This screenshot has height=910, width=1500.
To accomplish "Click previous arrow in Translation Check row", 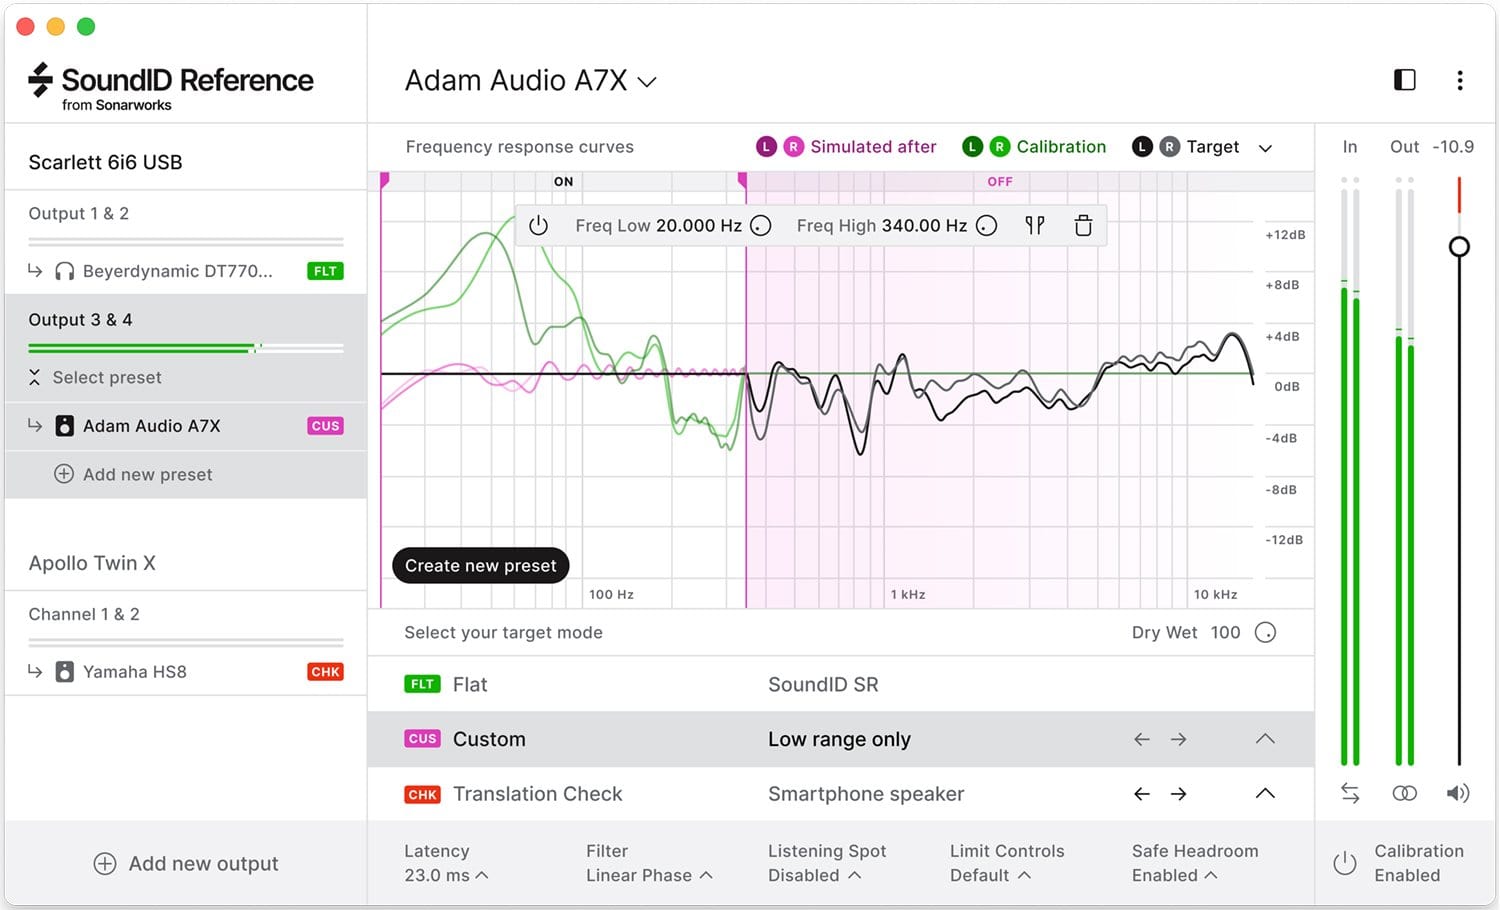I will (1142, 794).
